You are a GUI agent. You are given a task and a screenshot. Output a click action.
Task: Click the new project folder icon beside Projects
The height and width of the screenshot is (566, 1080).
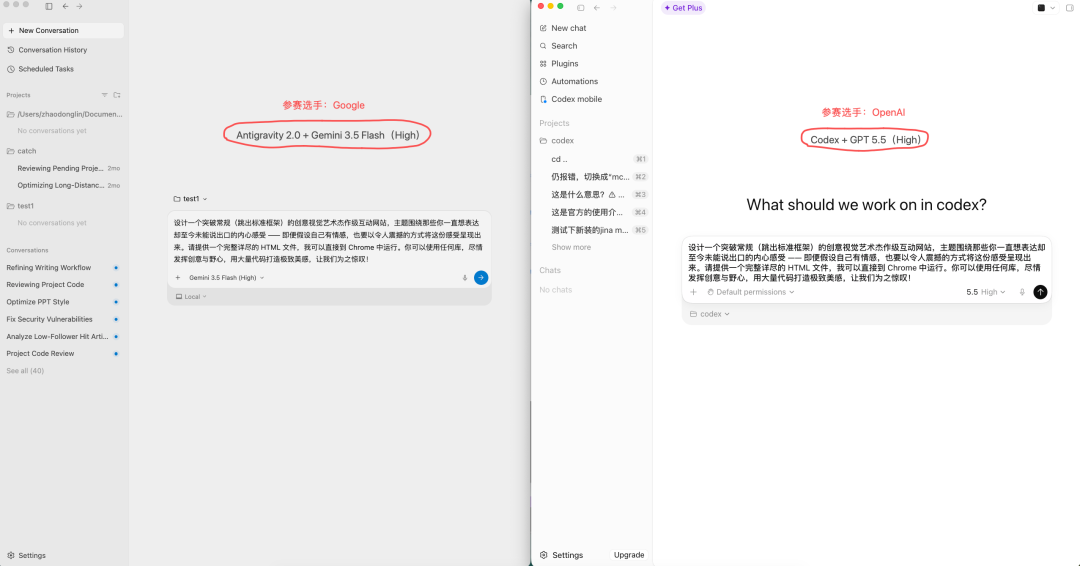[117, 95]
